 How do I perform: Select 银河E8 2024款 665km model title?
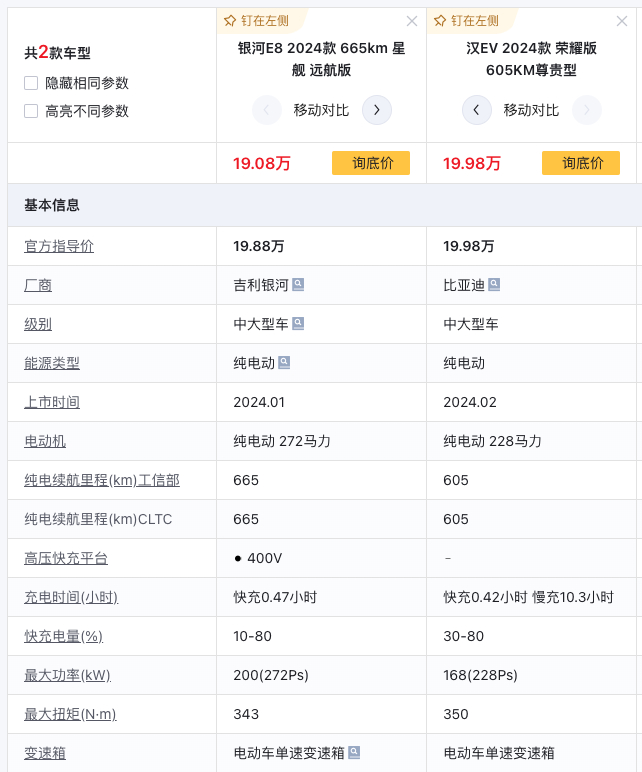click(321, 59)
